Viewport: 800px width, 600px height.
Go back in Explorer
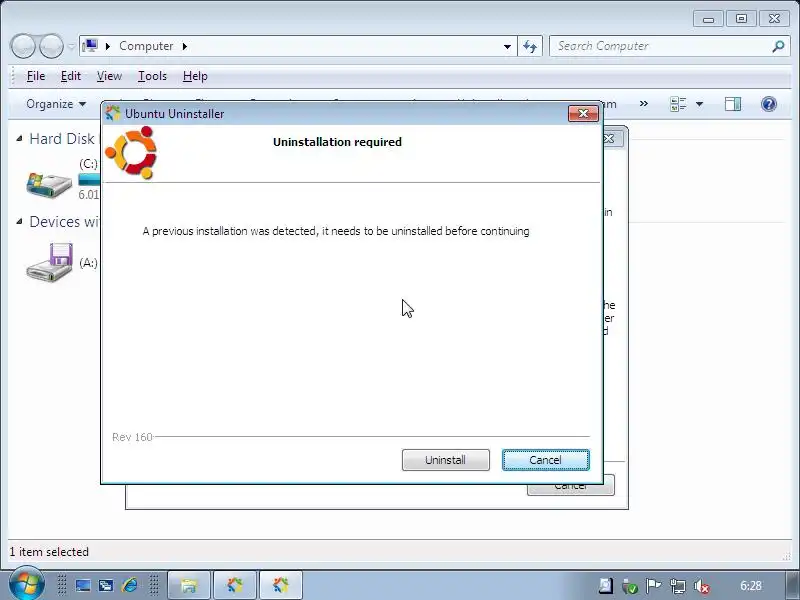(22, 46)
